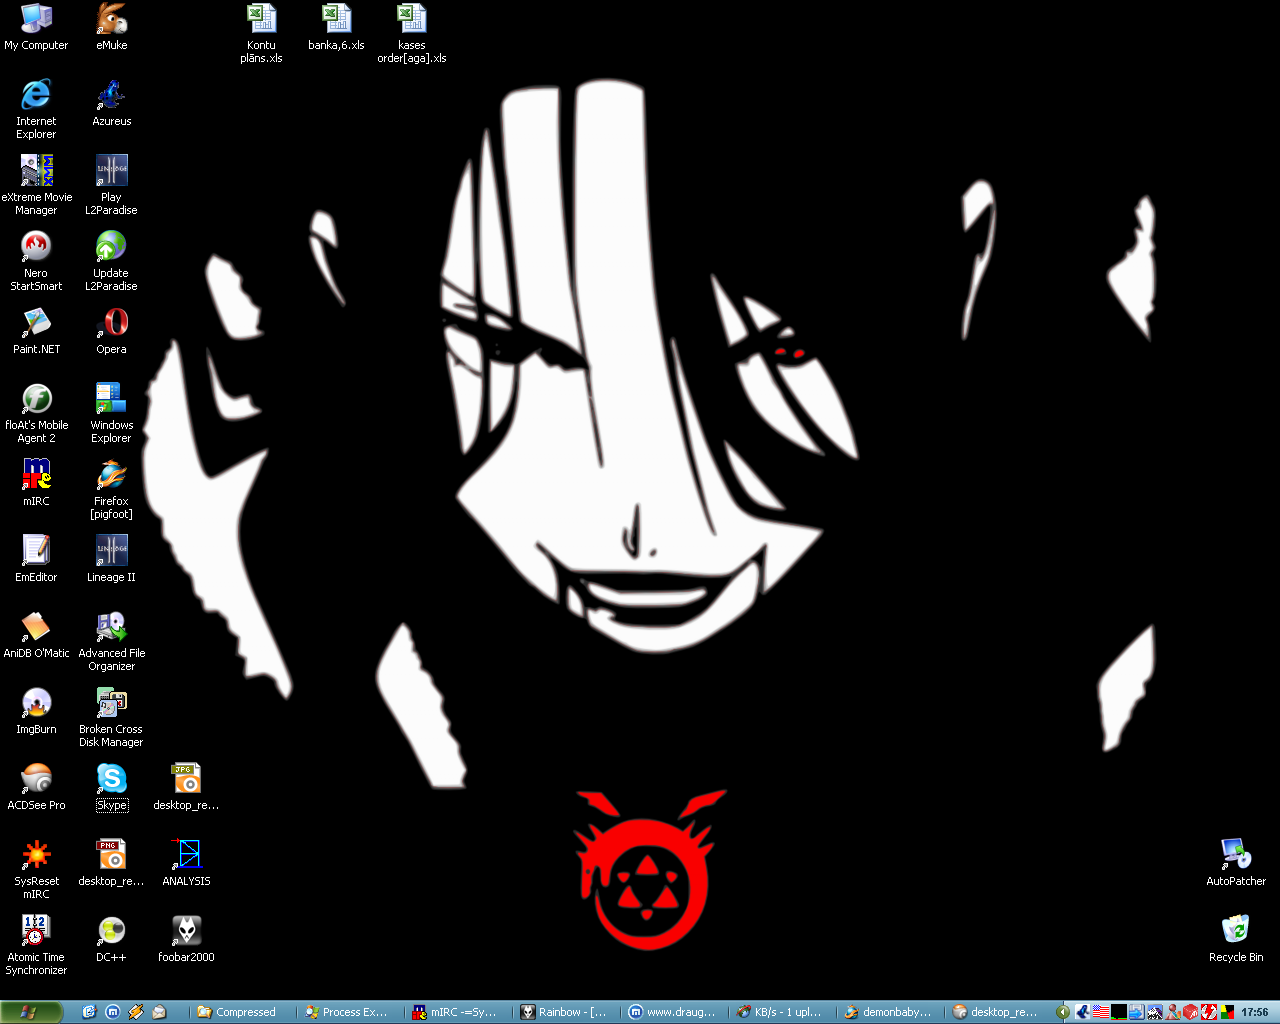Click Maxthon quick launch icon
The width and height of the screenshot is (1280, 1024).
(x=112, y=1012)
